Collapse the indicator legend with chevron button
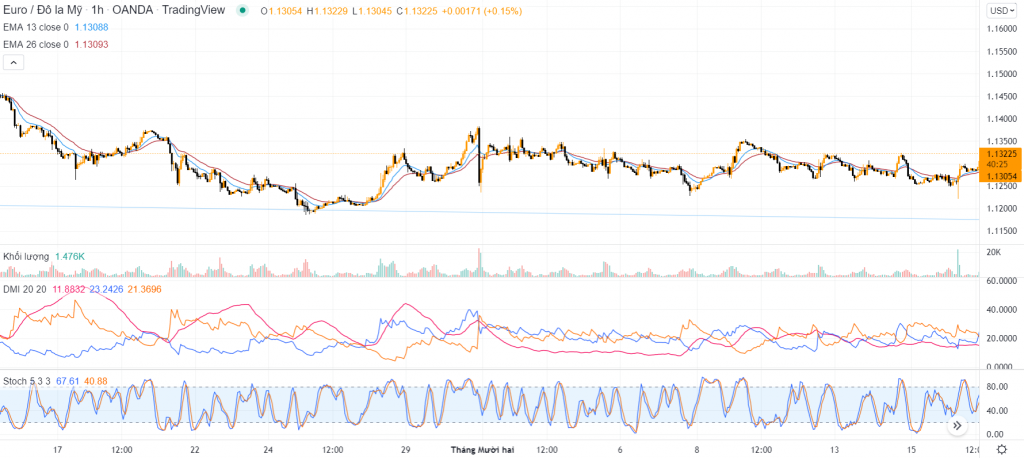 pos(13,62)
